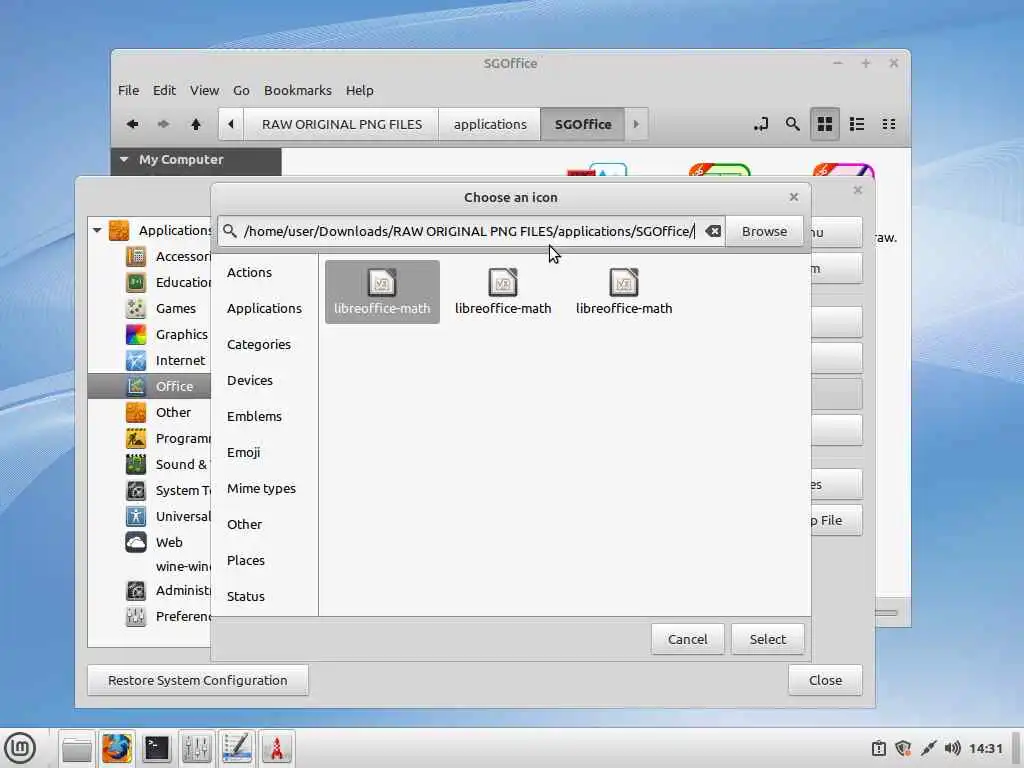Select Office category in menu editor
This screenshot has height=768, width=1024.
click(x=150, y=386)
